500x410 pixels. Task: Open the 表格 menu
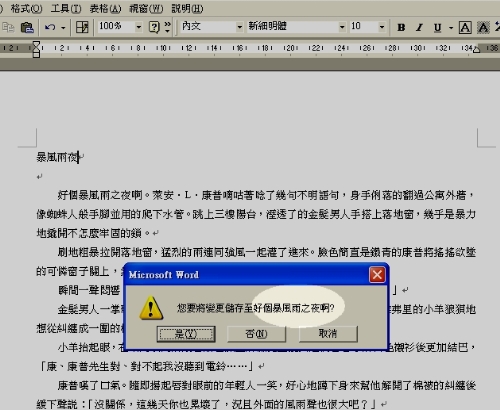105,9
